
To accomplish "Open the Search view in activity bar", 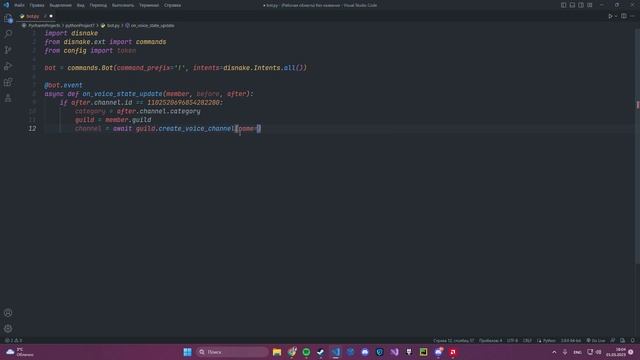I will 8,34.
